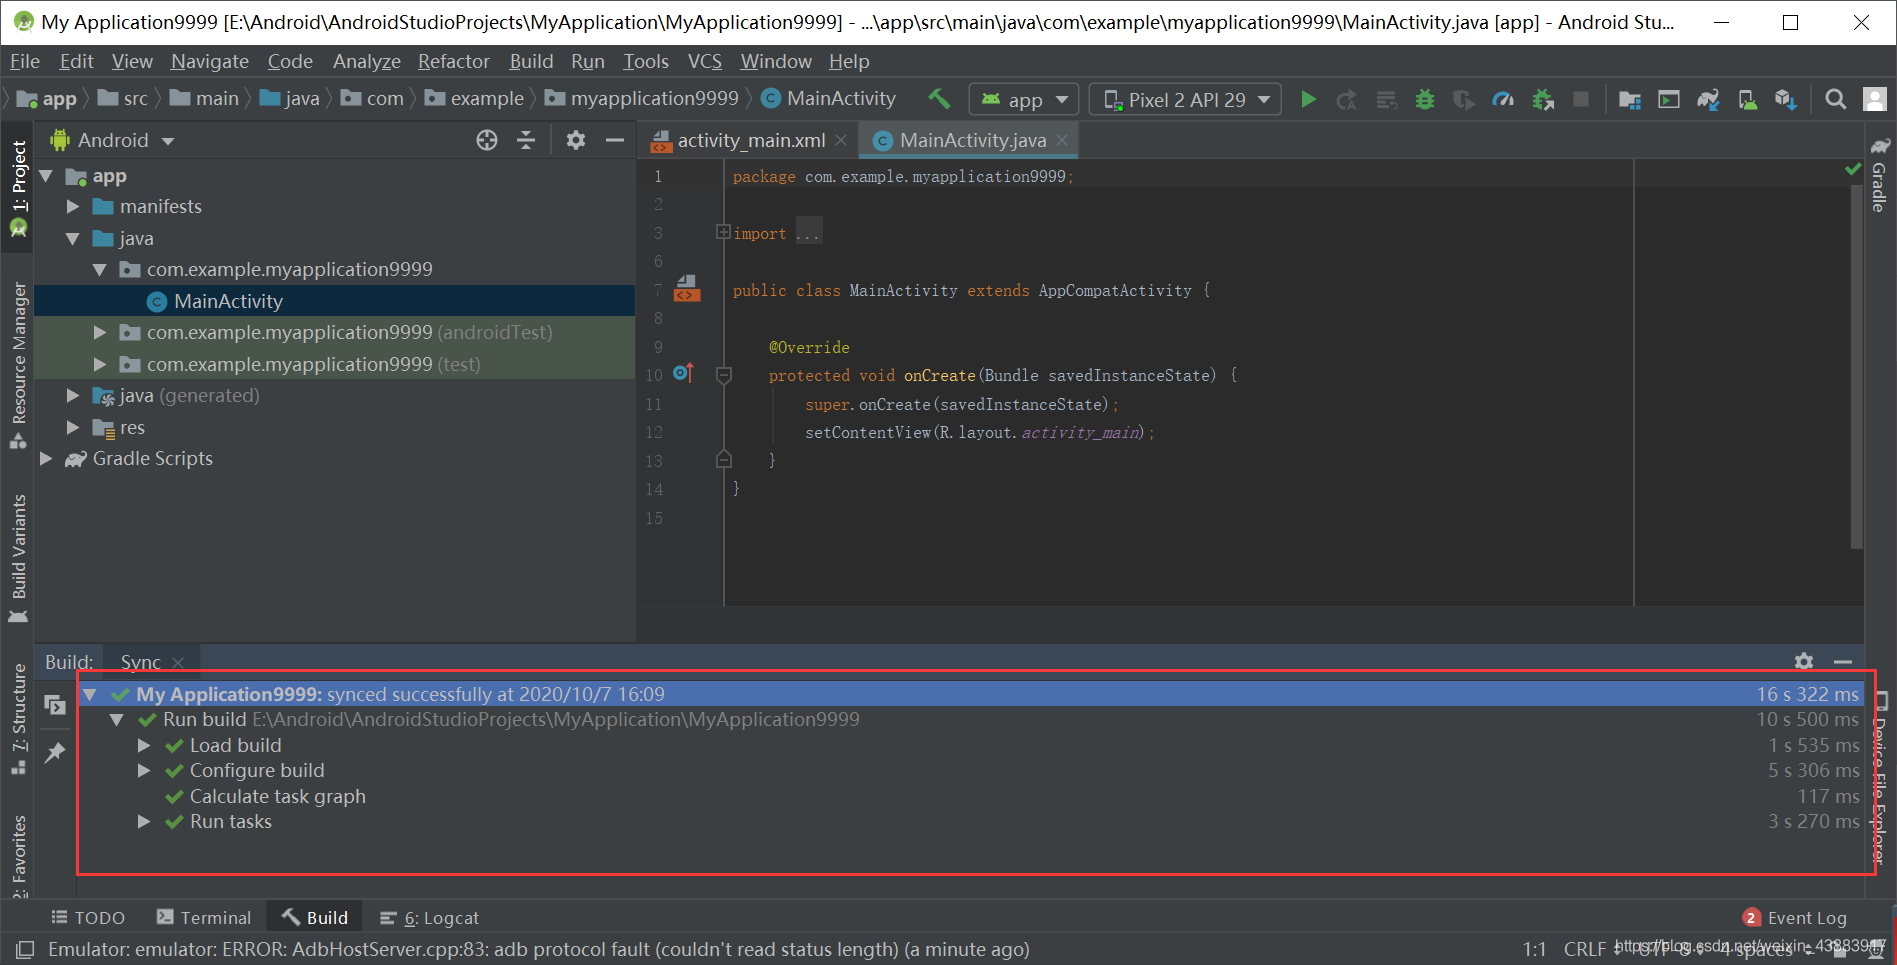1897x965 pixels.
Task: Open the Layout Inspector icon
Action: (1668, 99)
